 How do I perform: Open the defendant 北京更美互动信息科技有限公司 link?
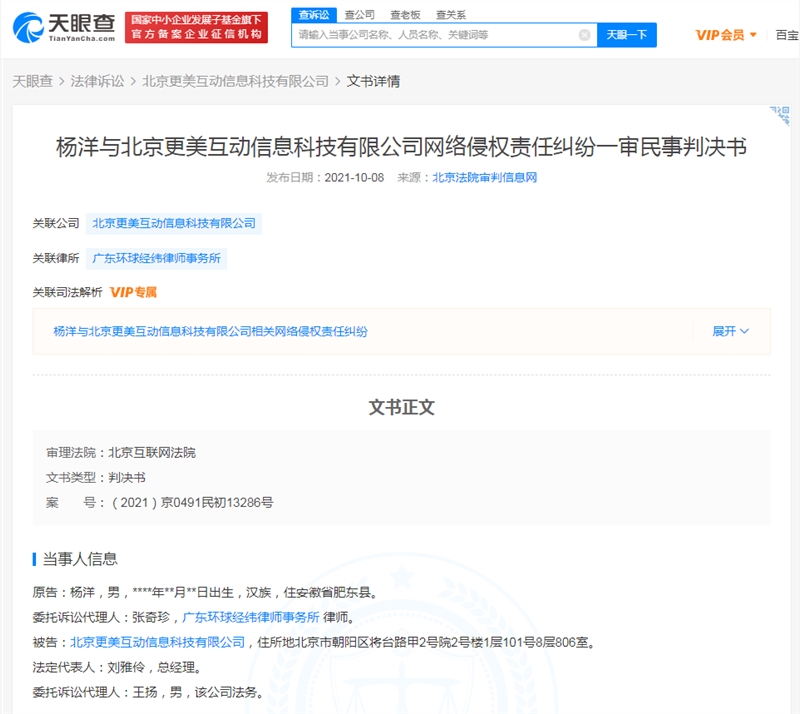[x=157, y=643]
